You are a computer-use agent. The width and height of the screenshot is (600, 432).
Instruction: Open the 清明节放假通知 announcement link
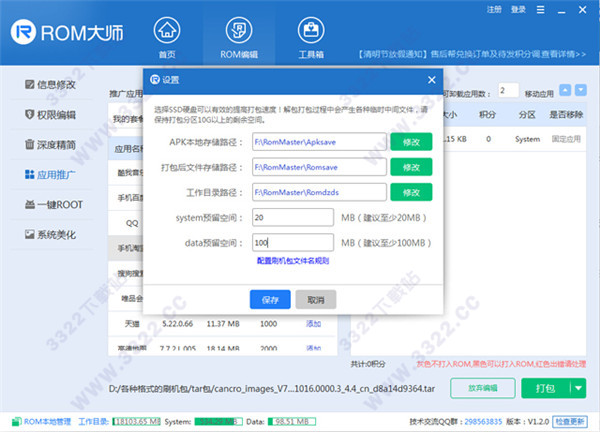point(472,54)
